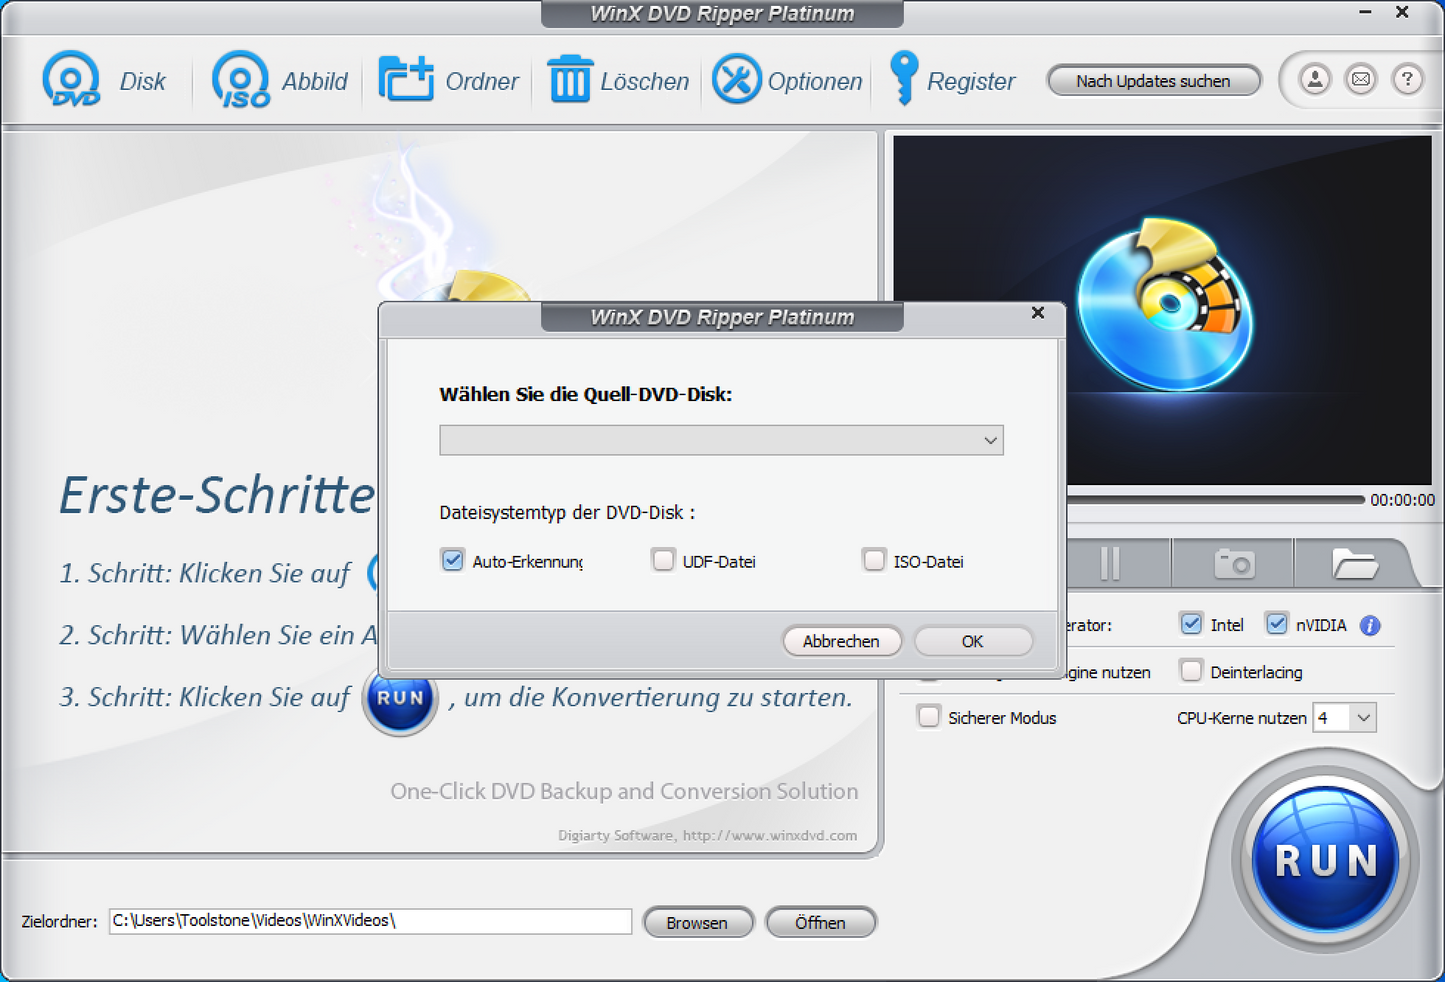The height and width of the screenshot is (982, 1445).
Task: Change CPU-Kerne nutzen value
Action: (x=1345, y=717)
